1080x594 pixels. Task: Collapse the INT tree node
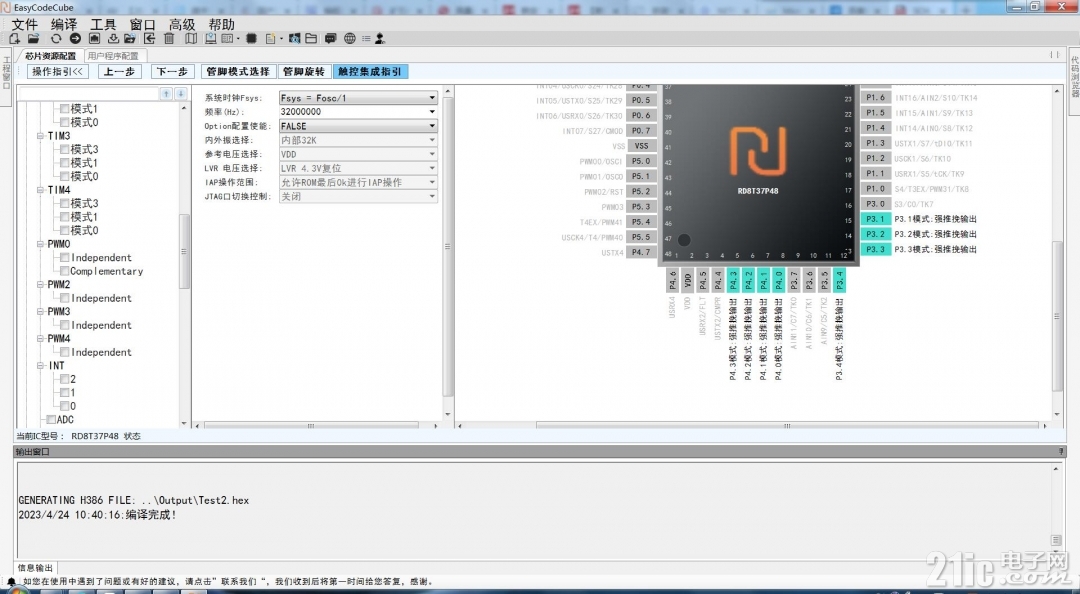(41, 365)
